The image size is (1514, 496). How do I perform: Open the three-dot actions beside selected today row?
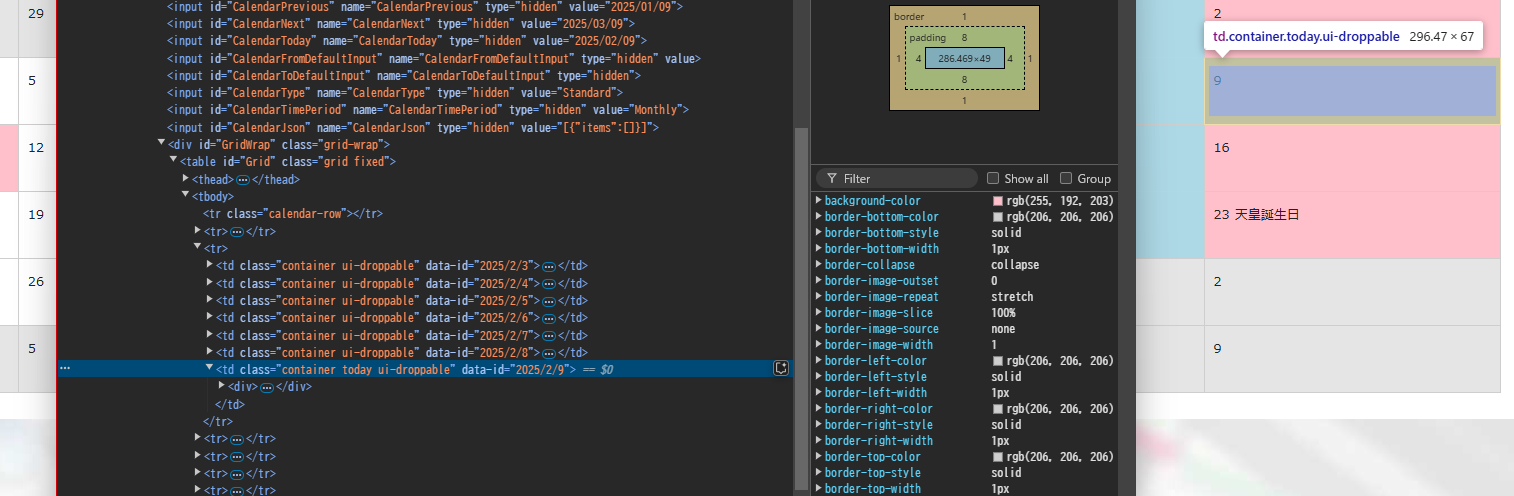click(x=65, y=369)
